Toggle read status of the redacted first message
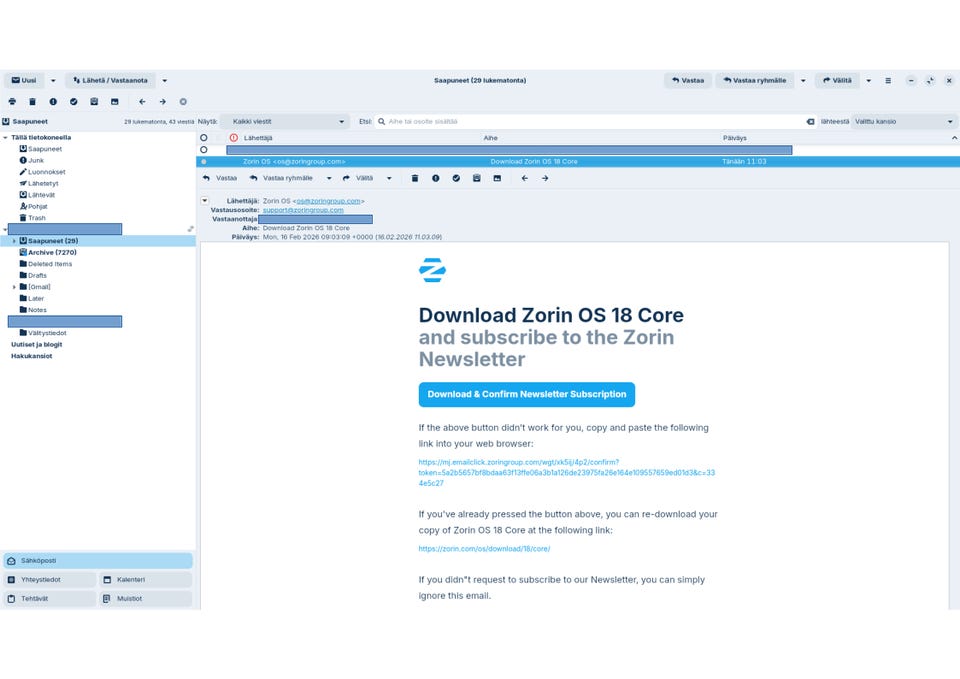 tap(204, 149)
